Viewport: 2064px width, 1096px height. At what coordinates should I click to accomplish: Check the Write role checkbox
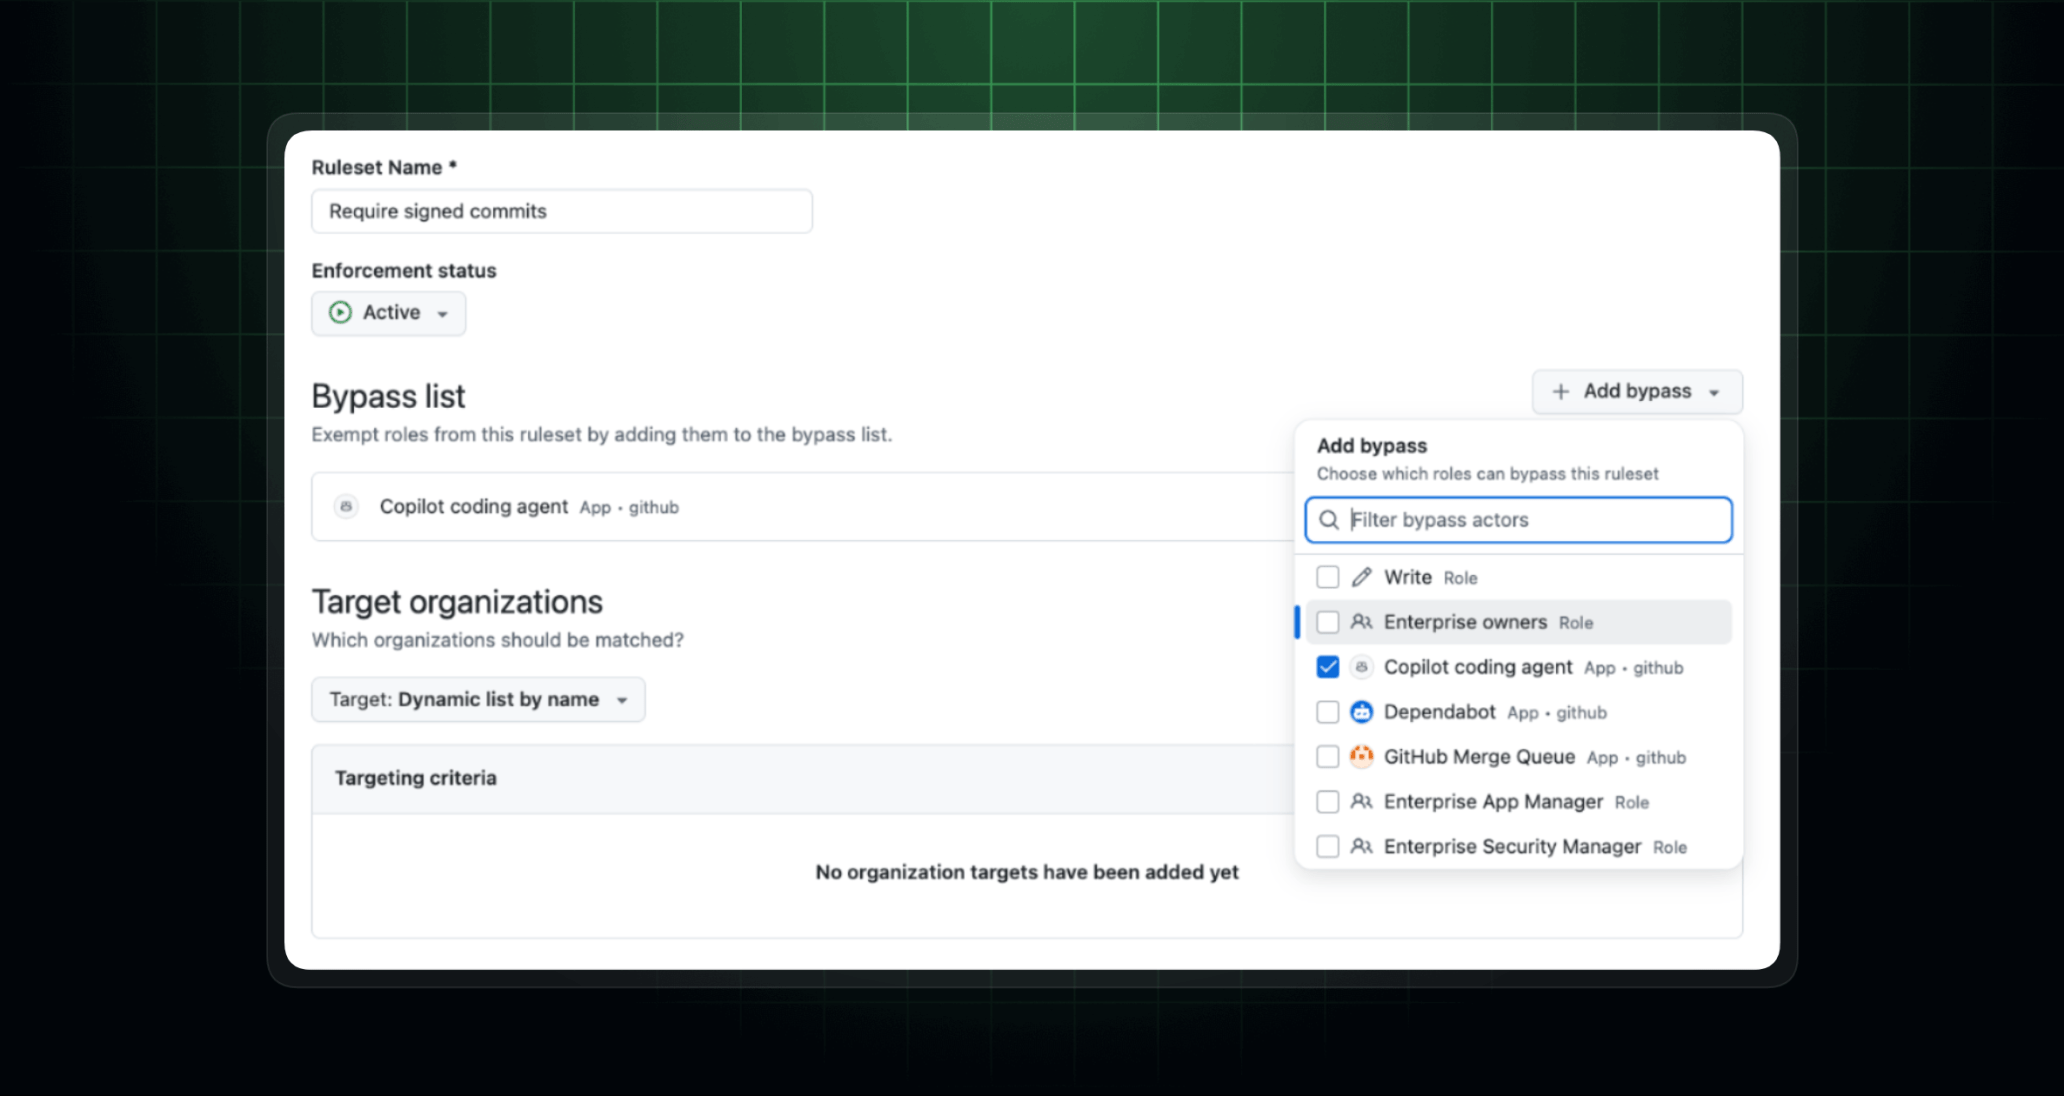click(x=1327, y=577)
